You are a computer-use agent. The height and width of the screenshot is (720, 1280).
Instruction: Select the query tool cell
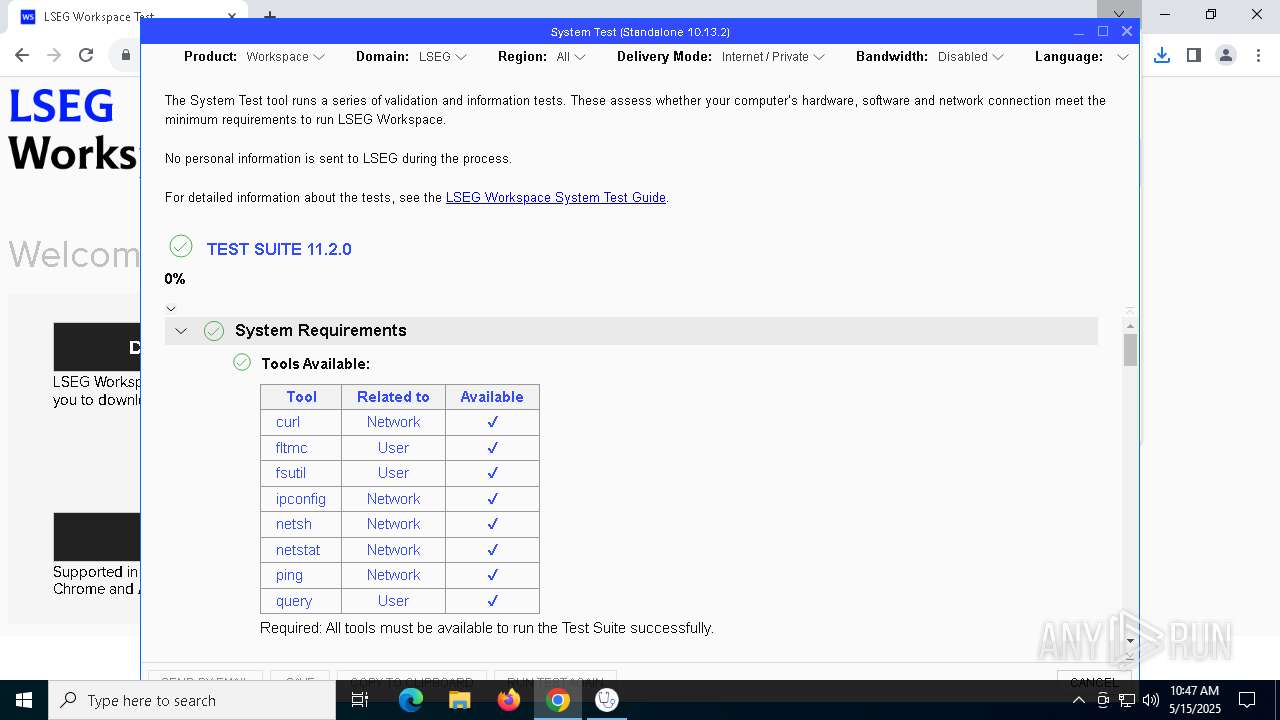pyautogui.click(x=301, y=601)
